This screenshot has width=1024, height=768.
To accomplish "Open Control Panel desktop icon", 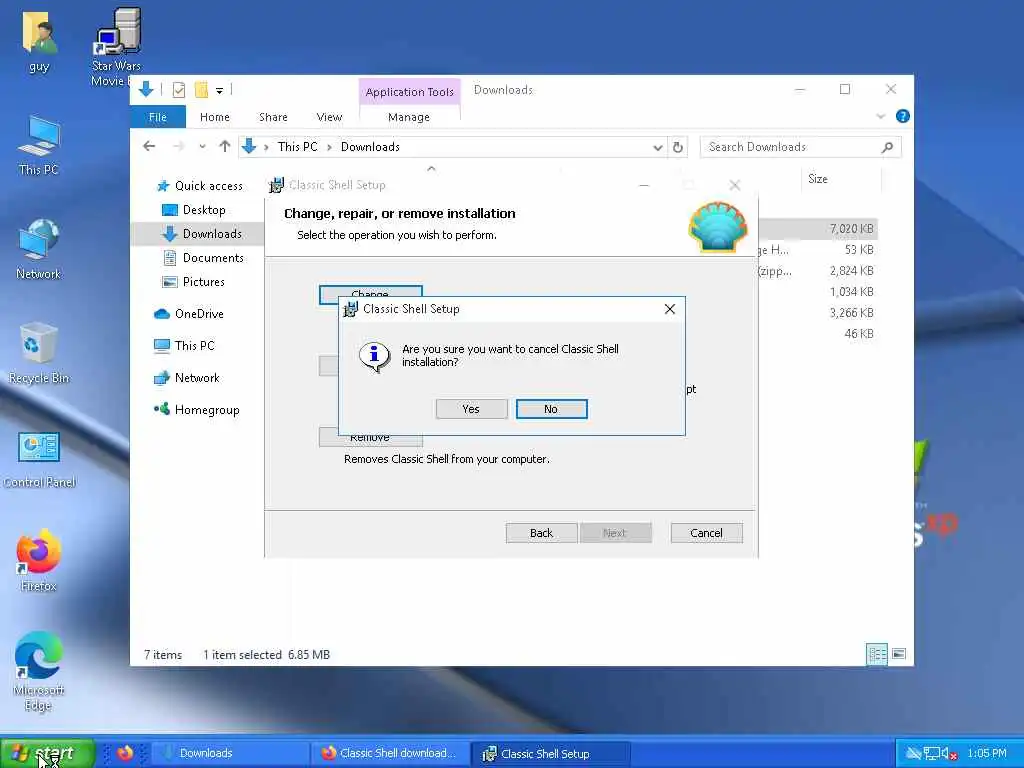I will (39, 459).
